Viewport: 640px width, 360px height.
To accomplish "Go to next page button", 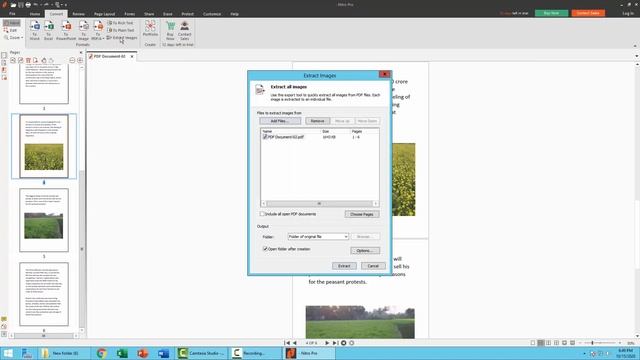I will coord(327,343).
